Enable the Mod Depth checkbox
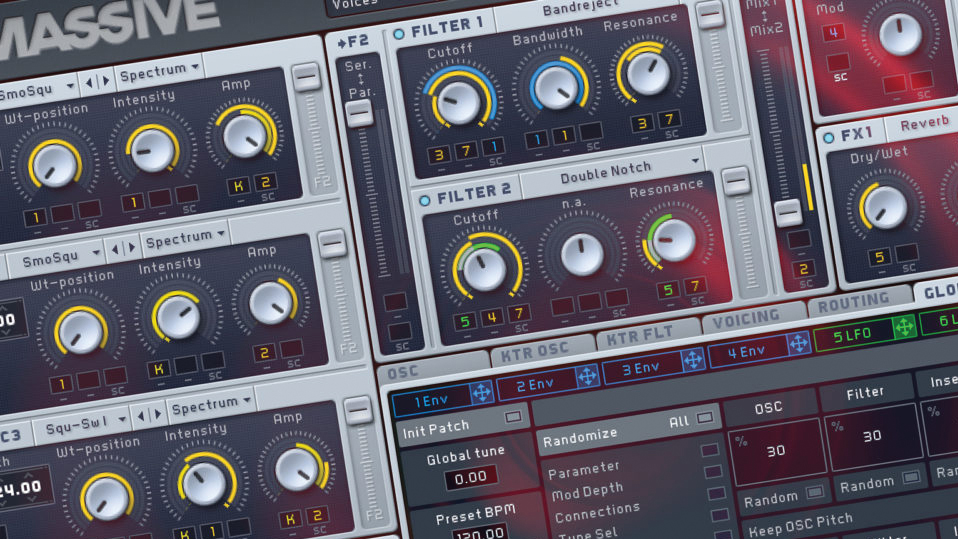Screen dimensions: 958x539 [x=713, y=472]
